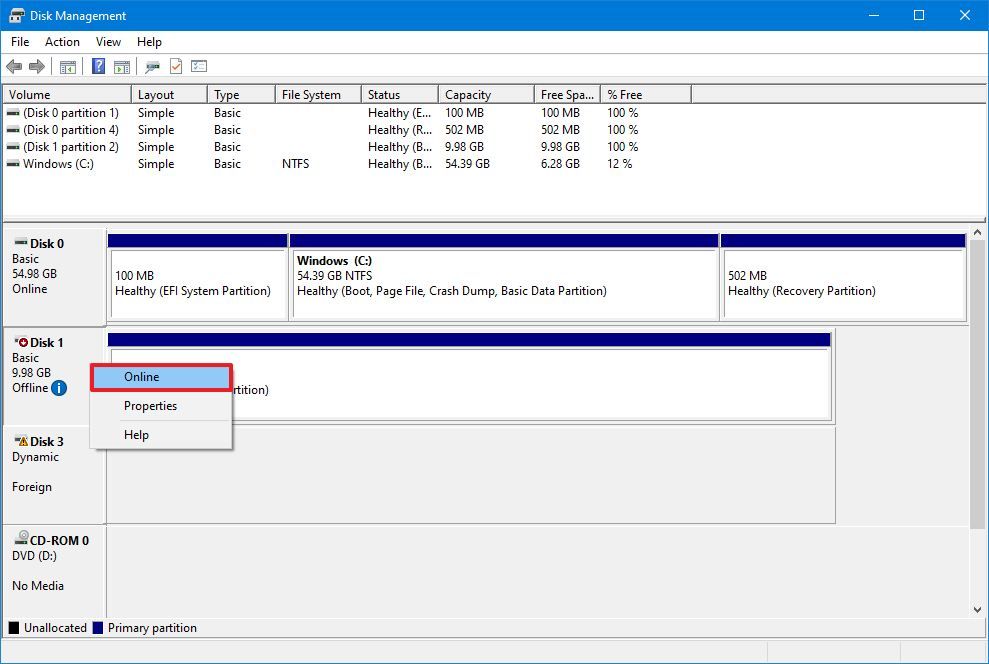Viewport: 989px width, 664px height.
Task: Click the 502 MB Recovery Partition block
Action: pos(843,277)
